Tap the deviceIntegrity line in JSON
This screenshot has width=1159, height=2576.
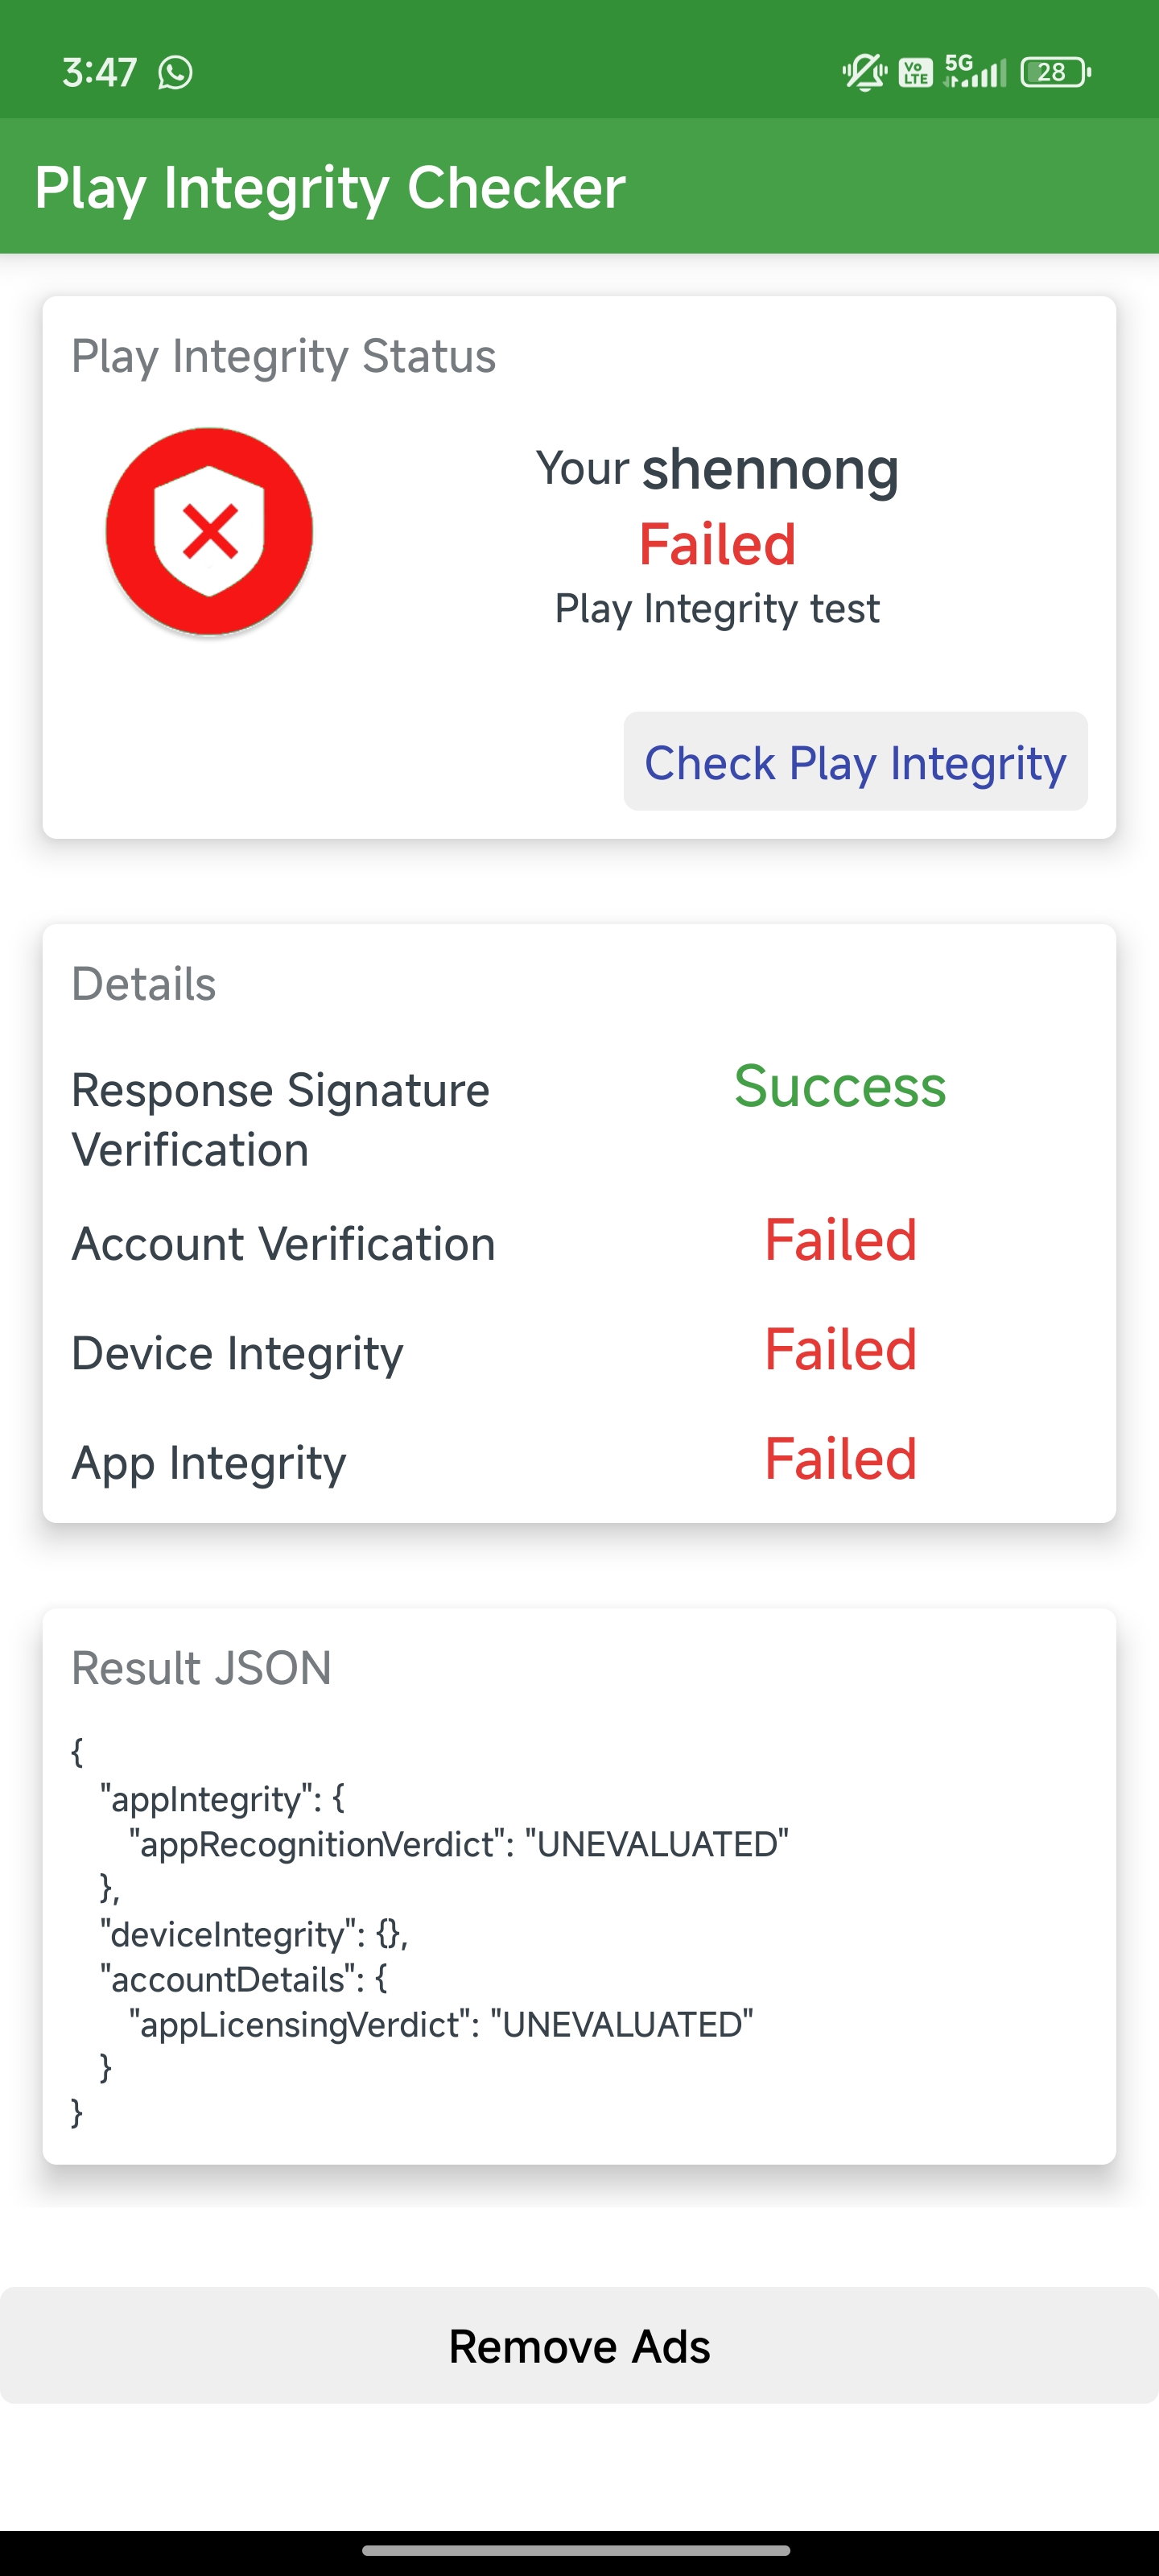point(254,1934)
